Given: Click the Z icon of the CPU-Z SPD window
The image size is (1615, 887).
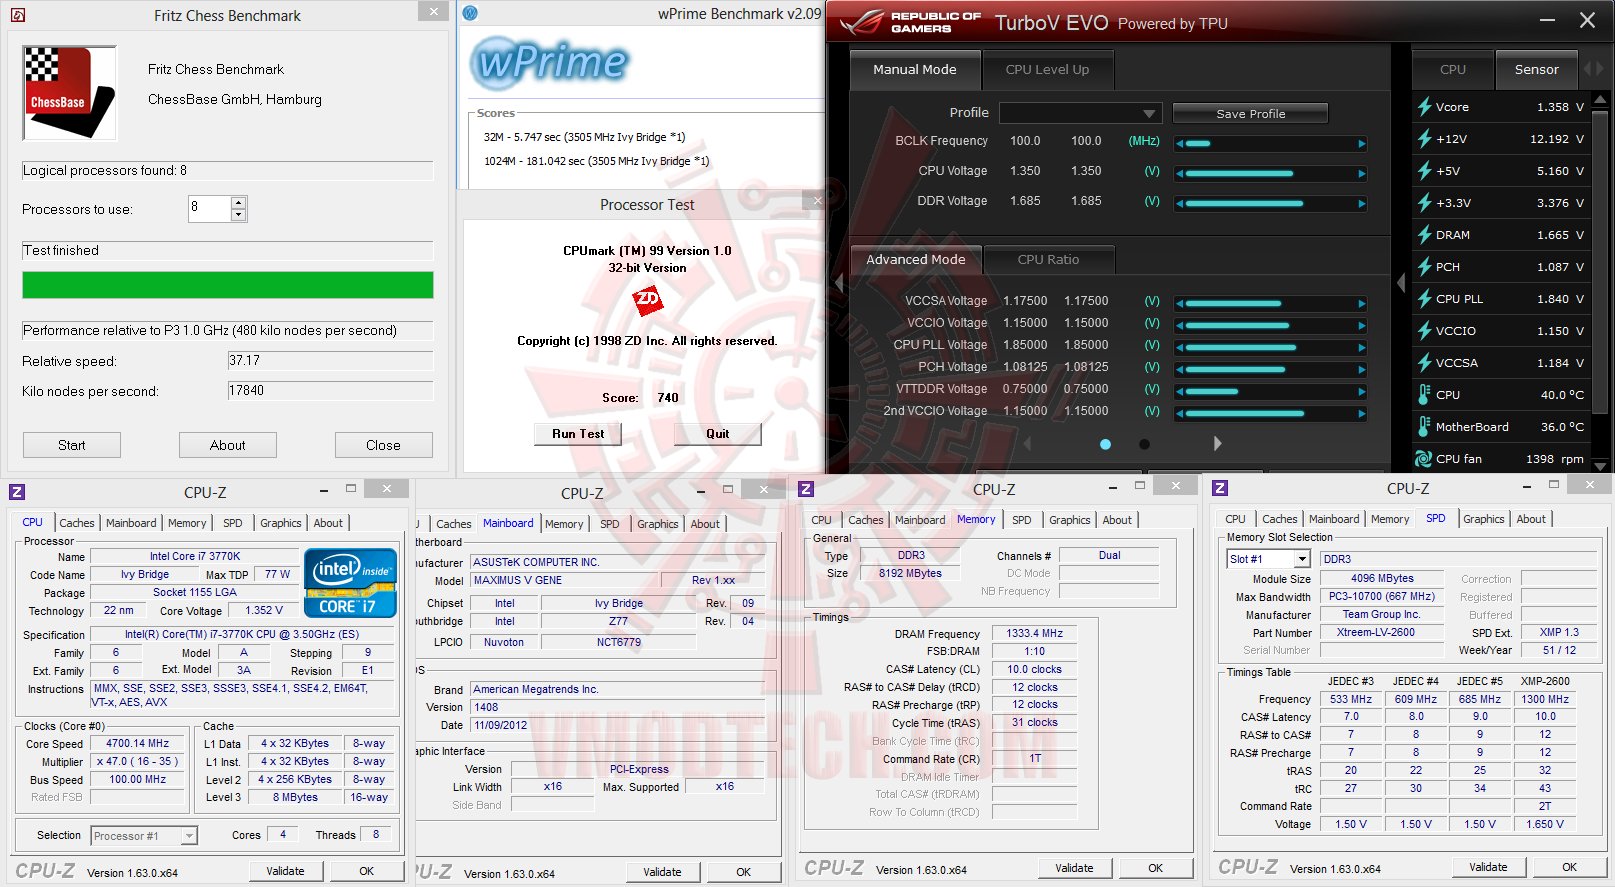Looking at the screenshot, I should click(x=1220, y=488).
